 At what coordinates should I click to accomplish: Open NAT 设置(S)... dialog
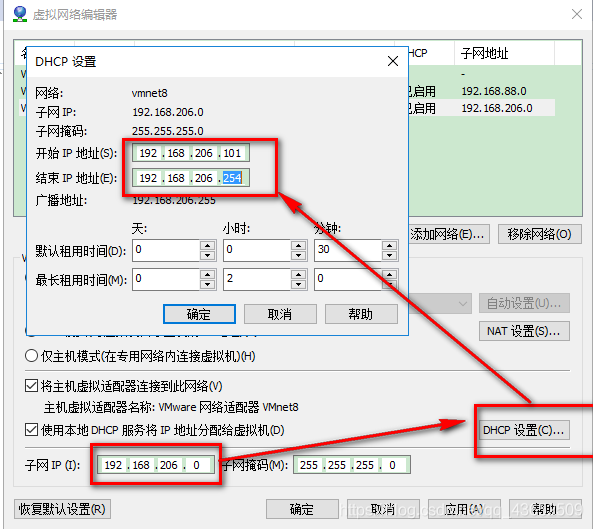pos(524,331)
